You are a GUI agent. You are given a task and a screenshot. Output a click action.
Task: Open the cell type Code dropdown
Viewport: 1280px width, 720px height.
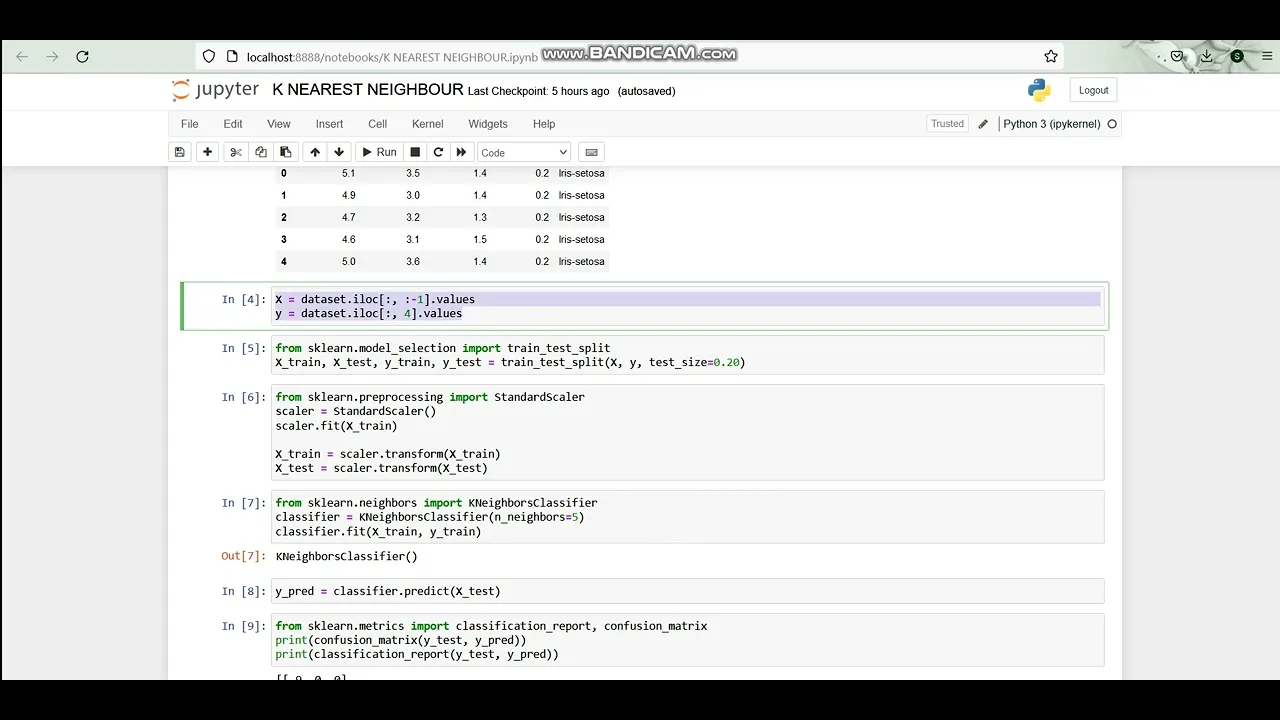coord(524,152)
